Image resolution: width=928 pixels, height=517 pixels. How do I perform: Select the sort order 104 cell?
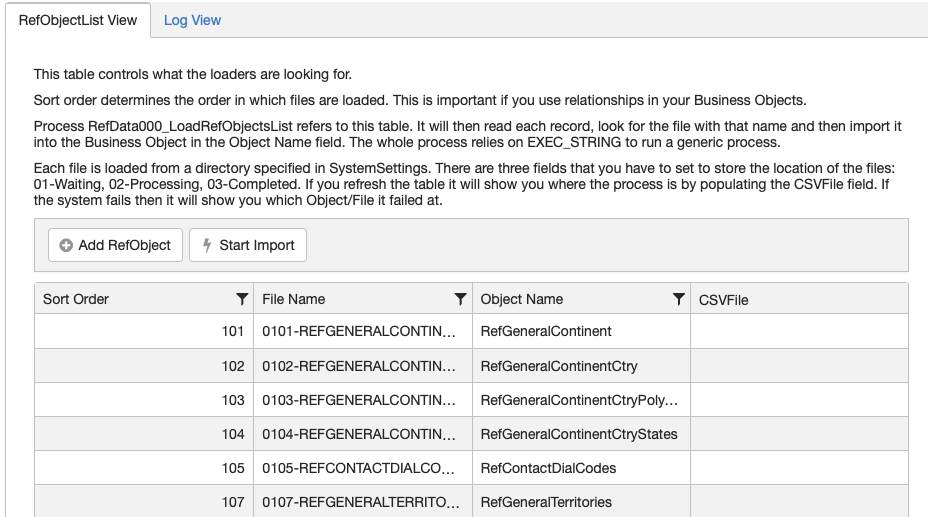point(144,434)
